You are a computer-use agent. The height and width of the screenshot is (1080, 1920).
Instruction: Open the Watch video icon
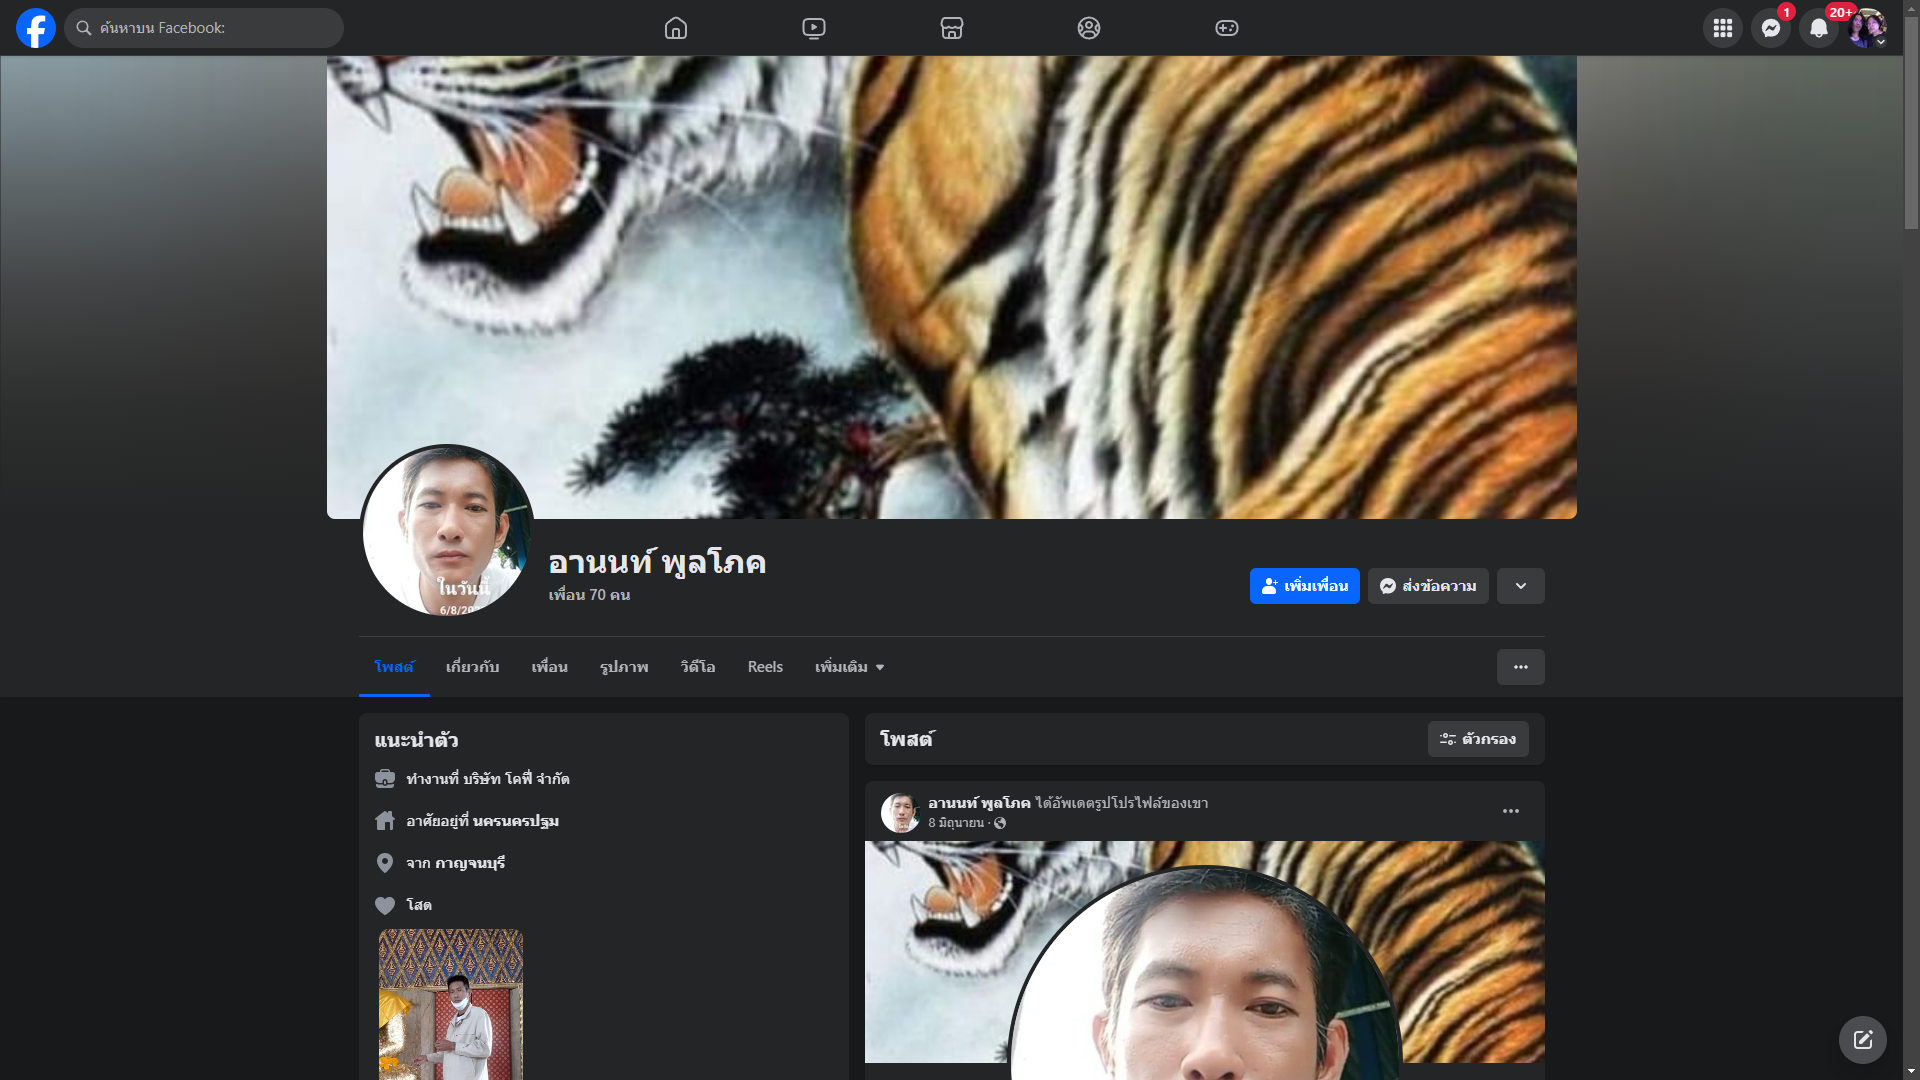tap(814, 28)
